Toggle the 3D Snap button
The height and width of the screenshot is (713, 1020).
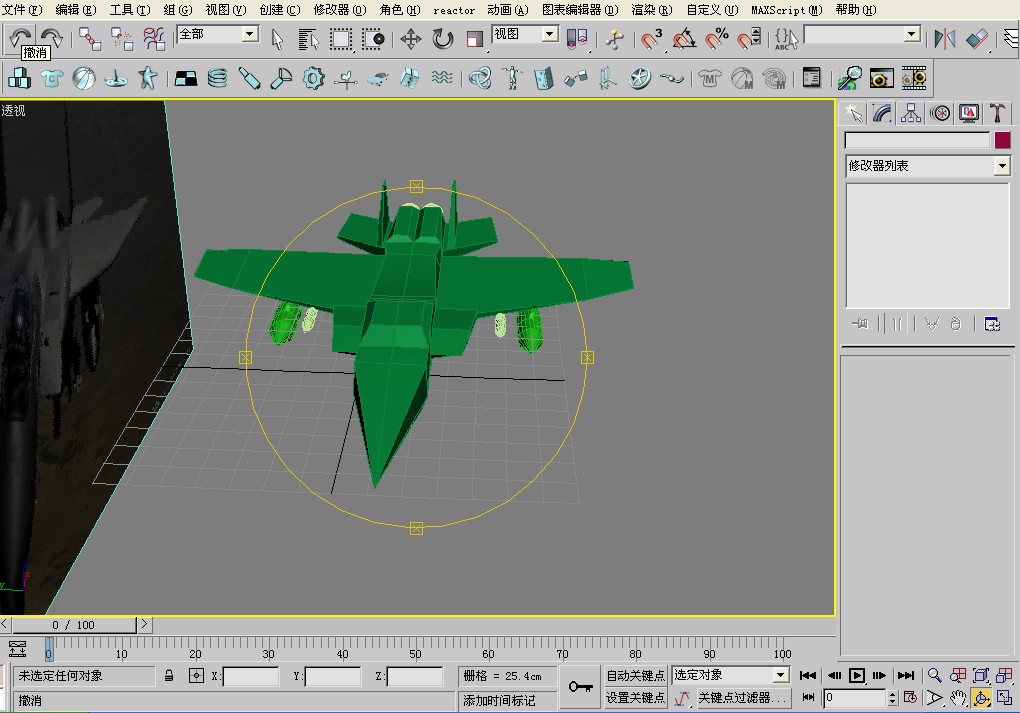pyautogui.click(x=651, y=39)
